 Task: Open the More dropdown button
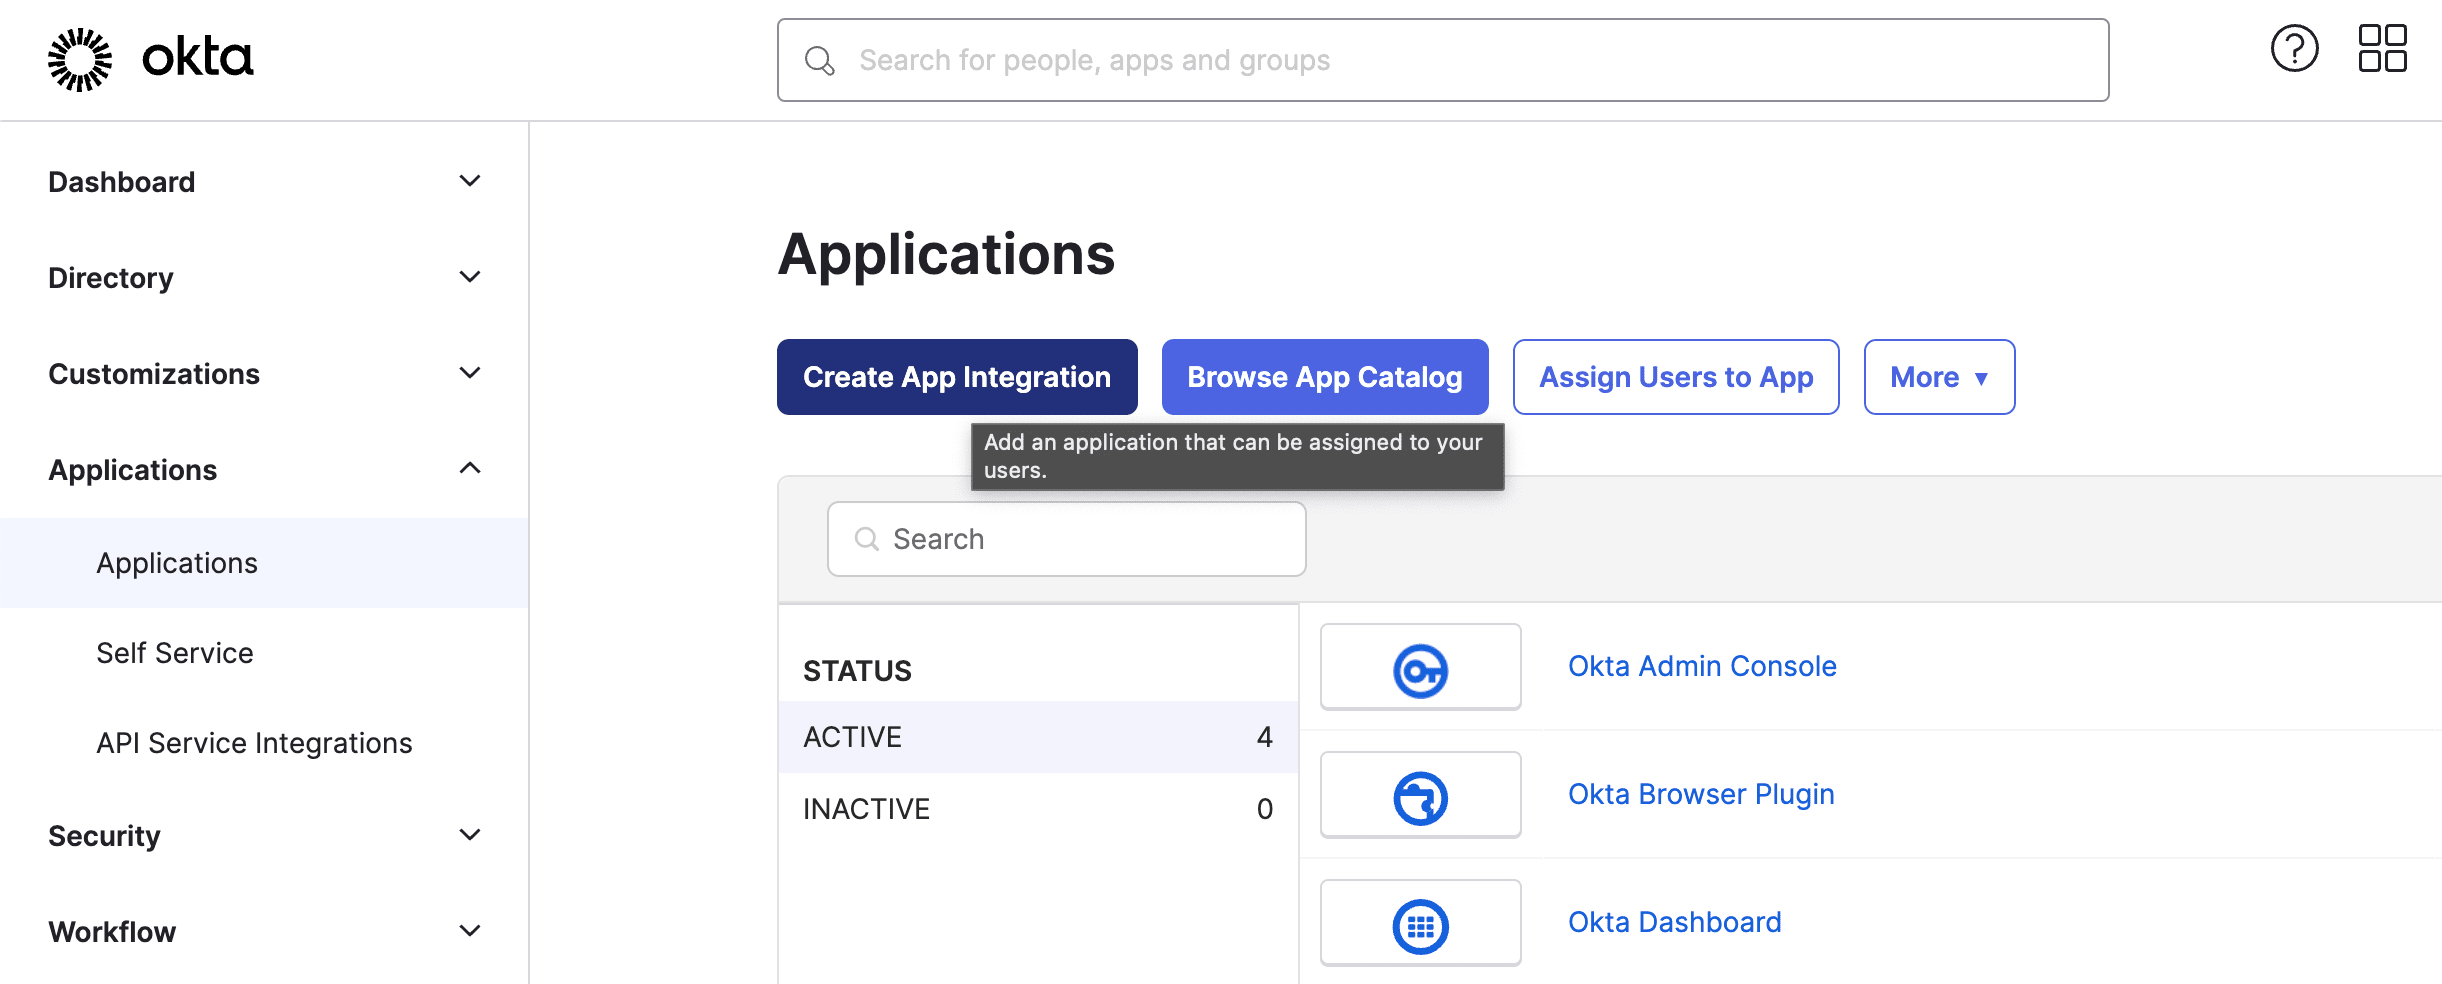tap(1938, 377)
